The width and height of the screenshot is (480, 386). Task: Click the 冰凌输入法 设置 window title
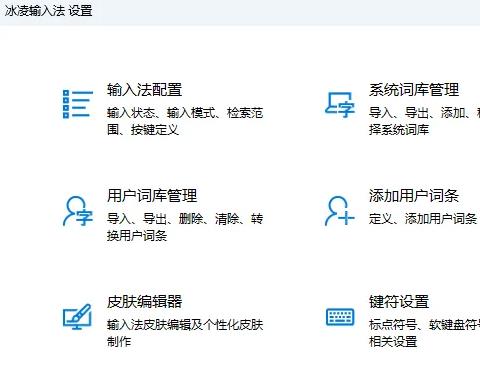point(48,11)
